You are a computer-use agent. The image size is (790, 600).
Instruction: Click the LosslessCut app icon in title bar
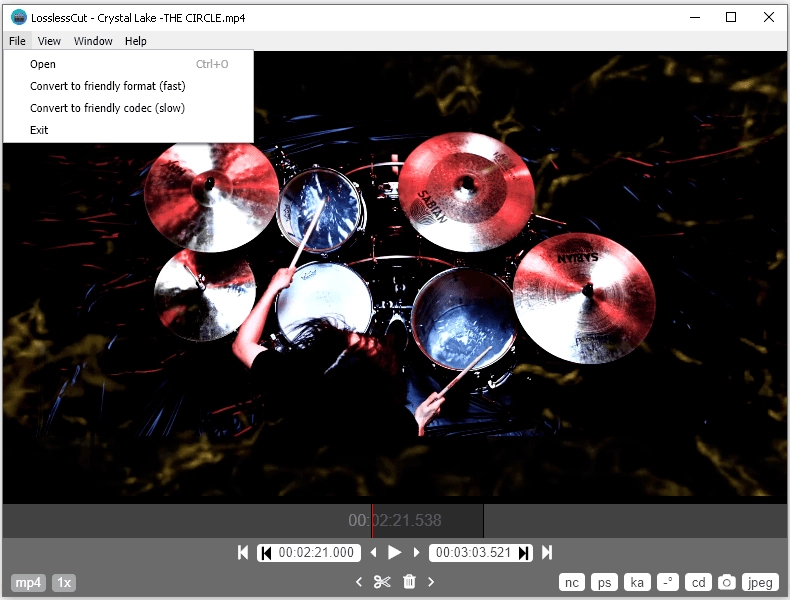(19, 18)
